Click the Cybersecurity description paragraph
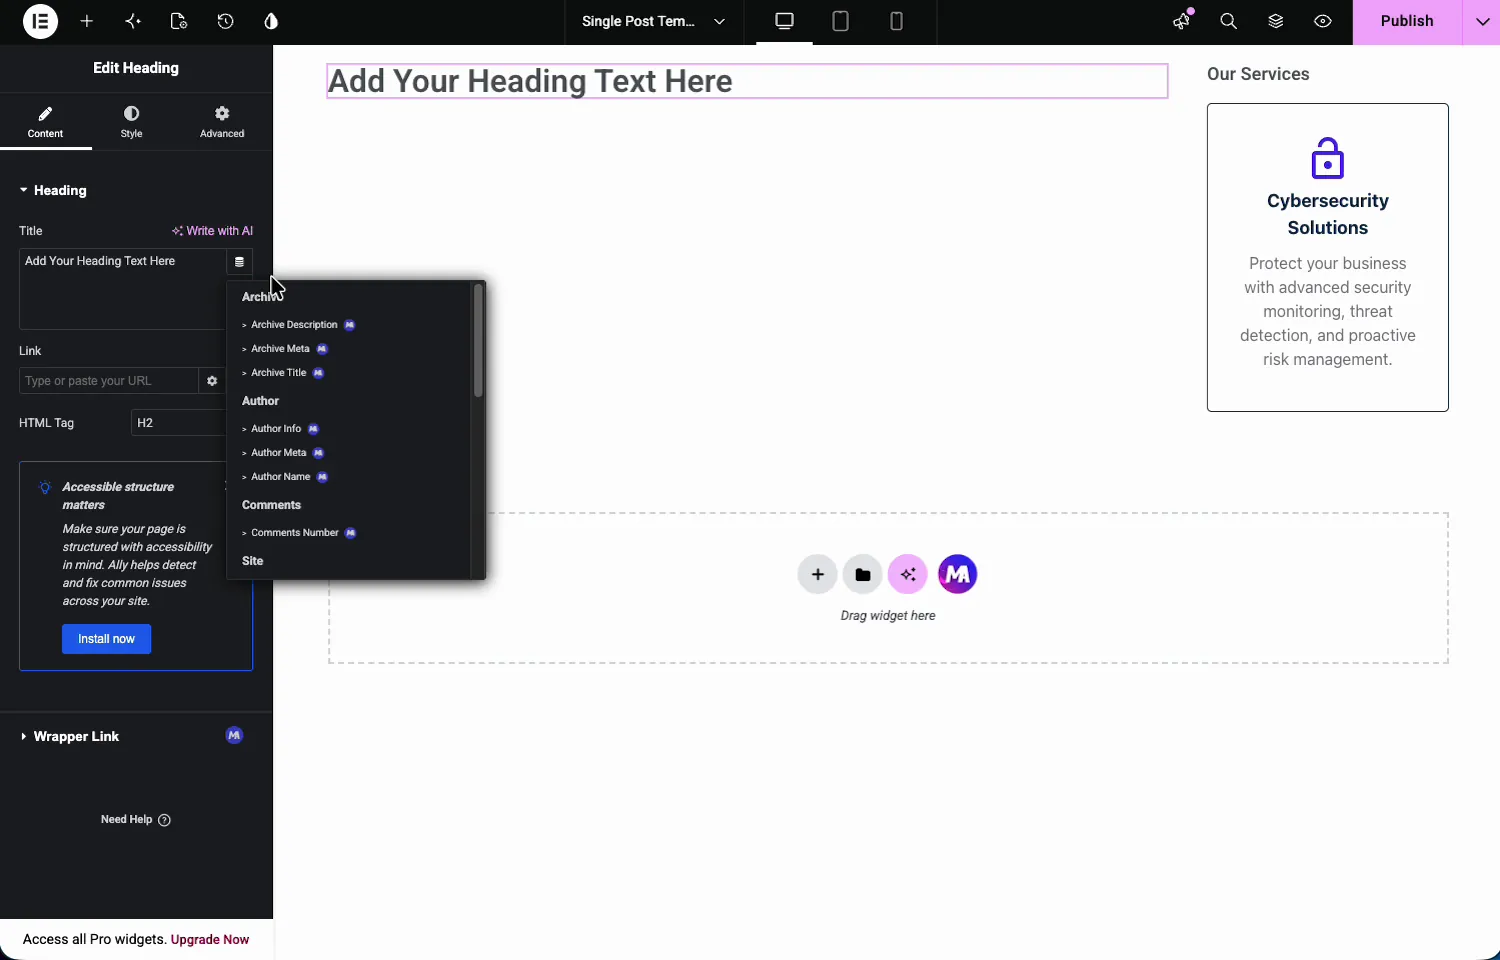 [x=1327, y=312]
